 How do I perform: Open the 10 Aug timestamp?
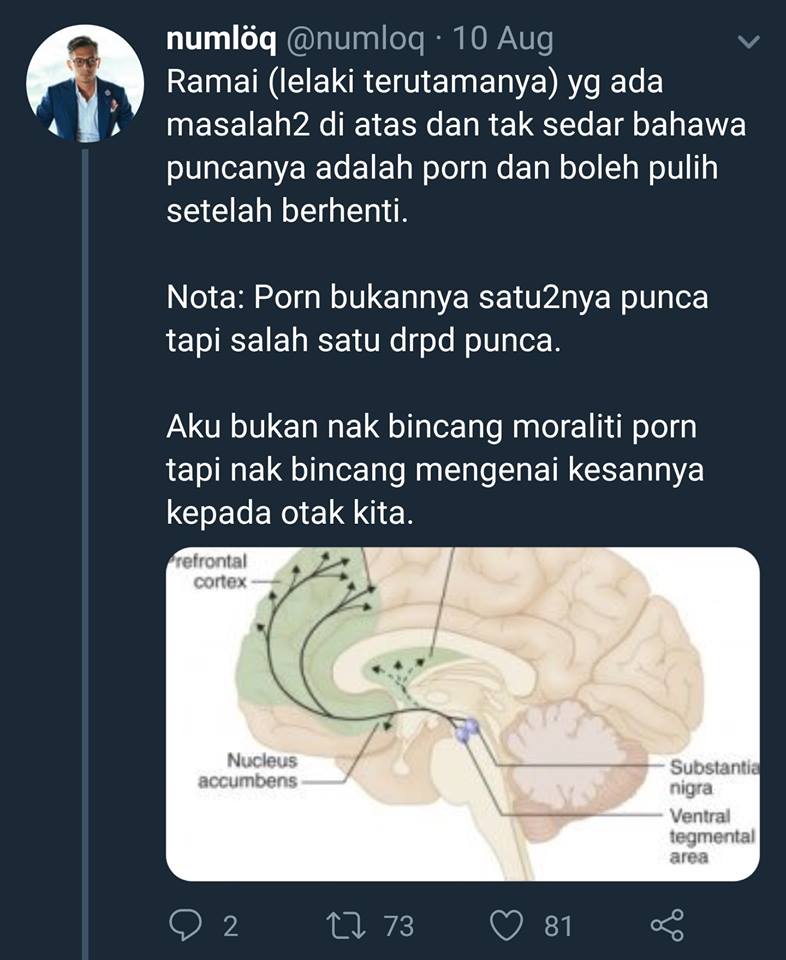pos(503,39)
